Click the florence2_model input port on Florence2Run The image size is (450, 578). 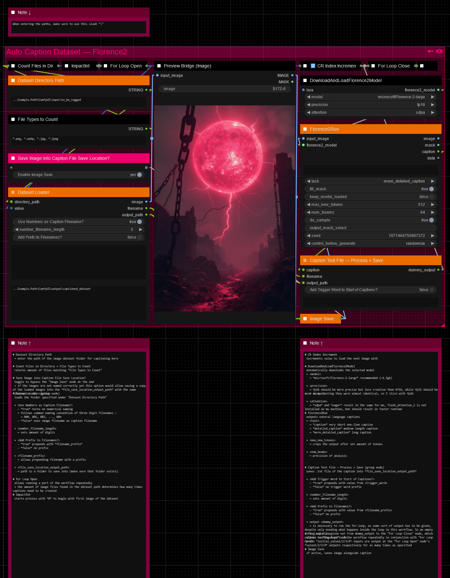pos(303,145)
